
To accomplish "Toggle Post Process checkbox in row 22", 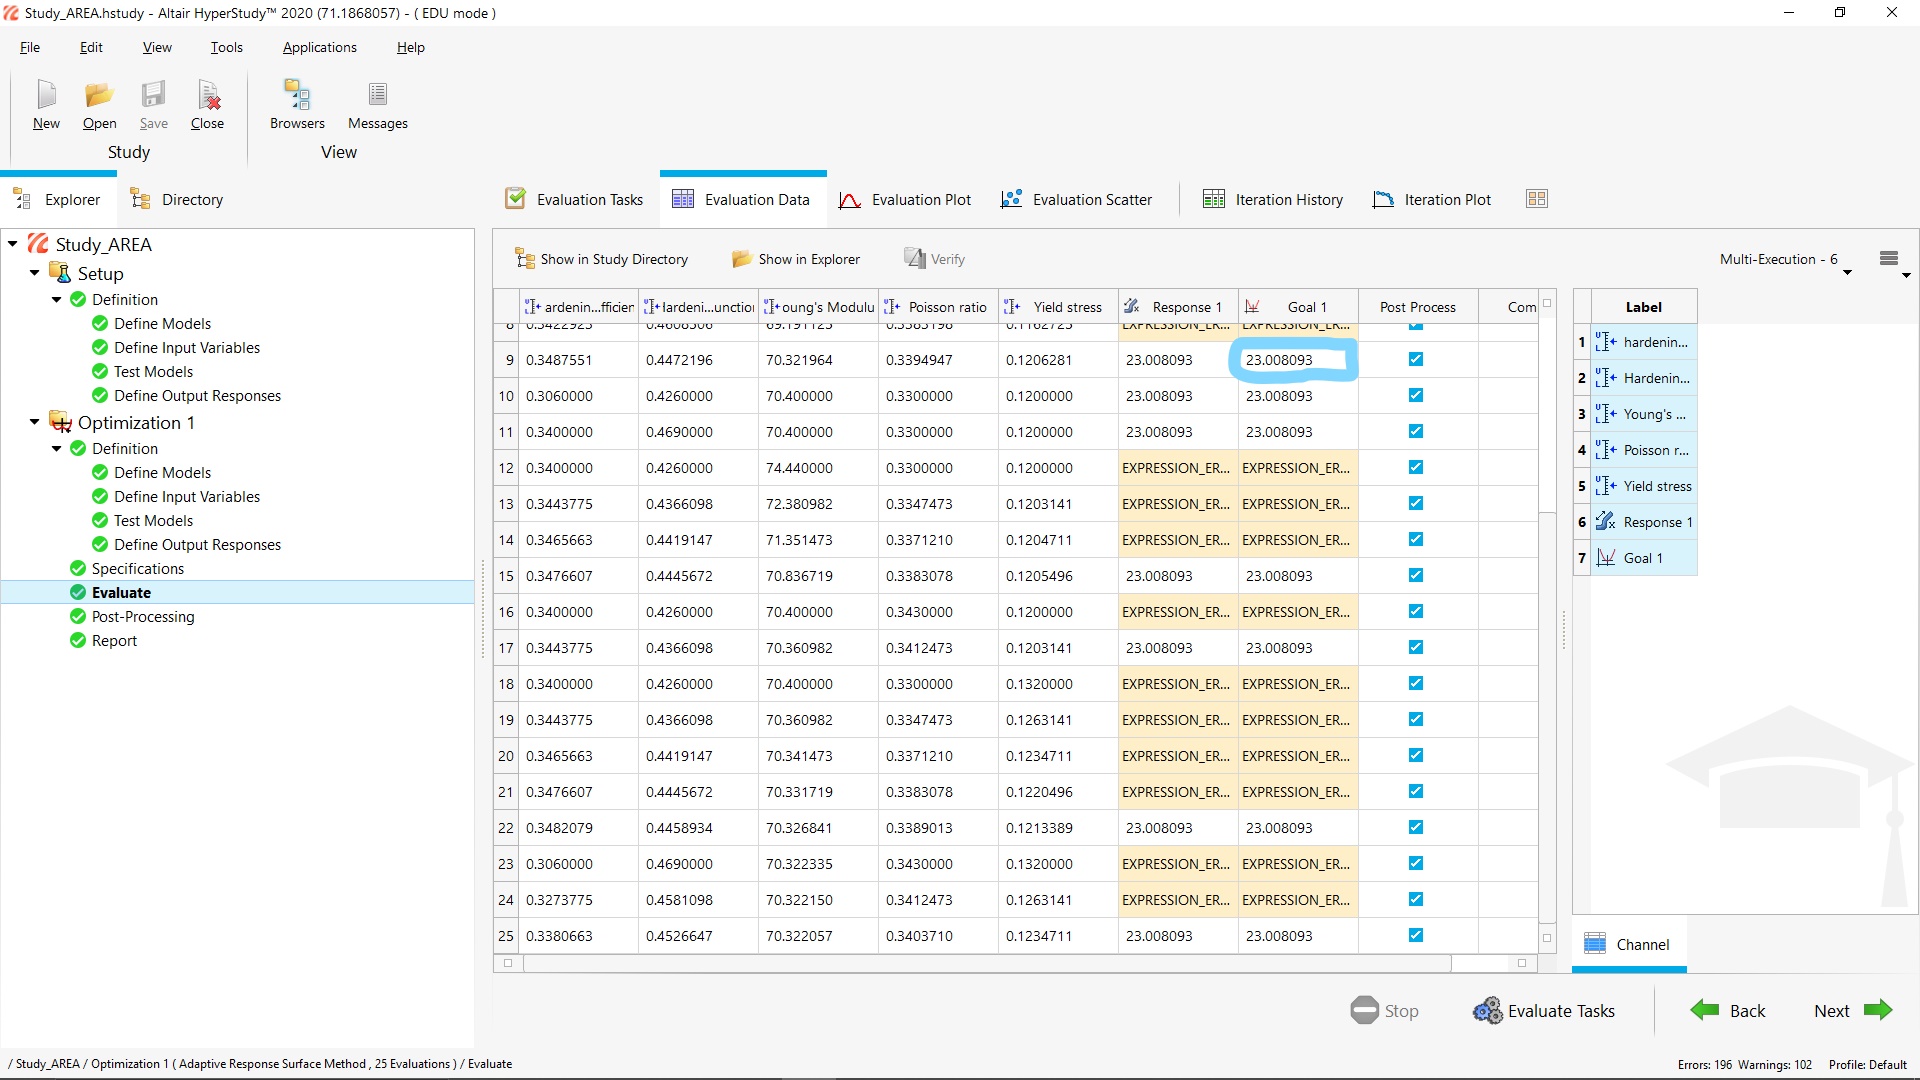I will tap(1416, 827).
